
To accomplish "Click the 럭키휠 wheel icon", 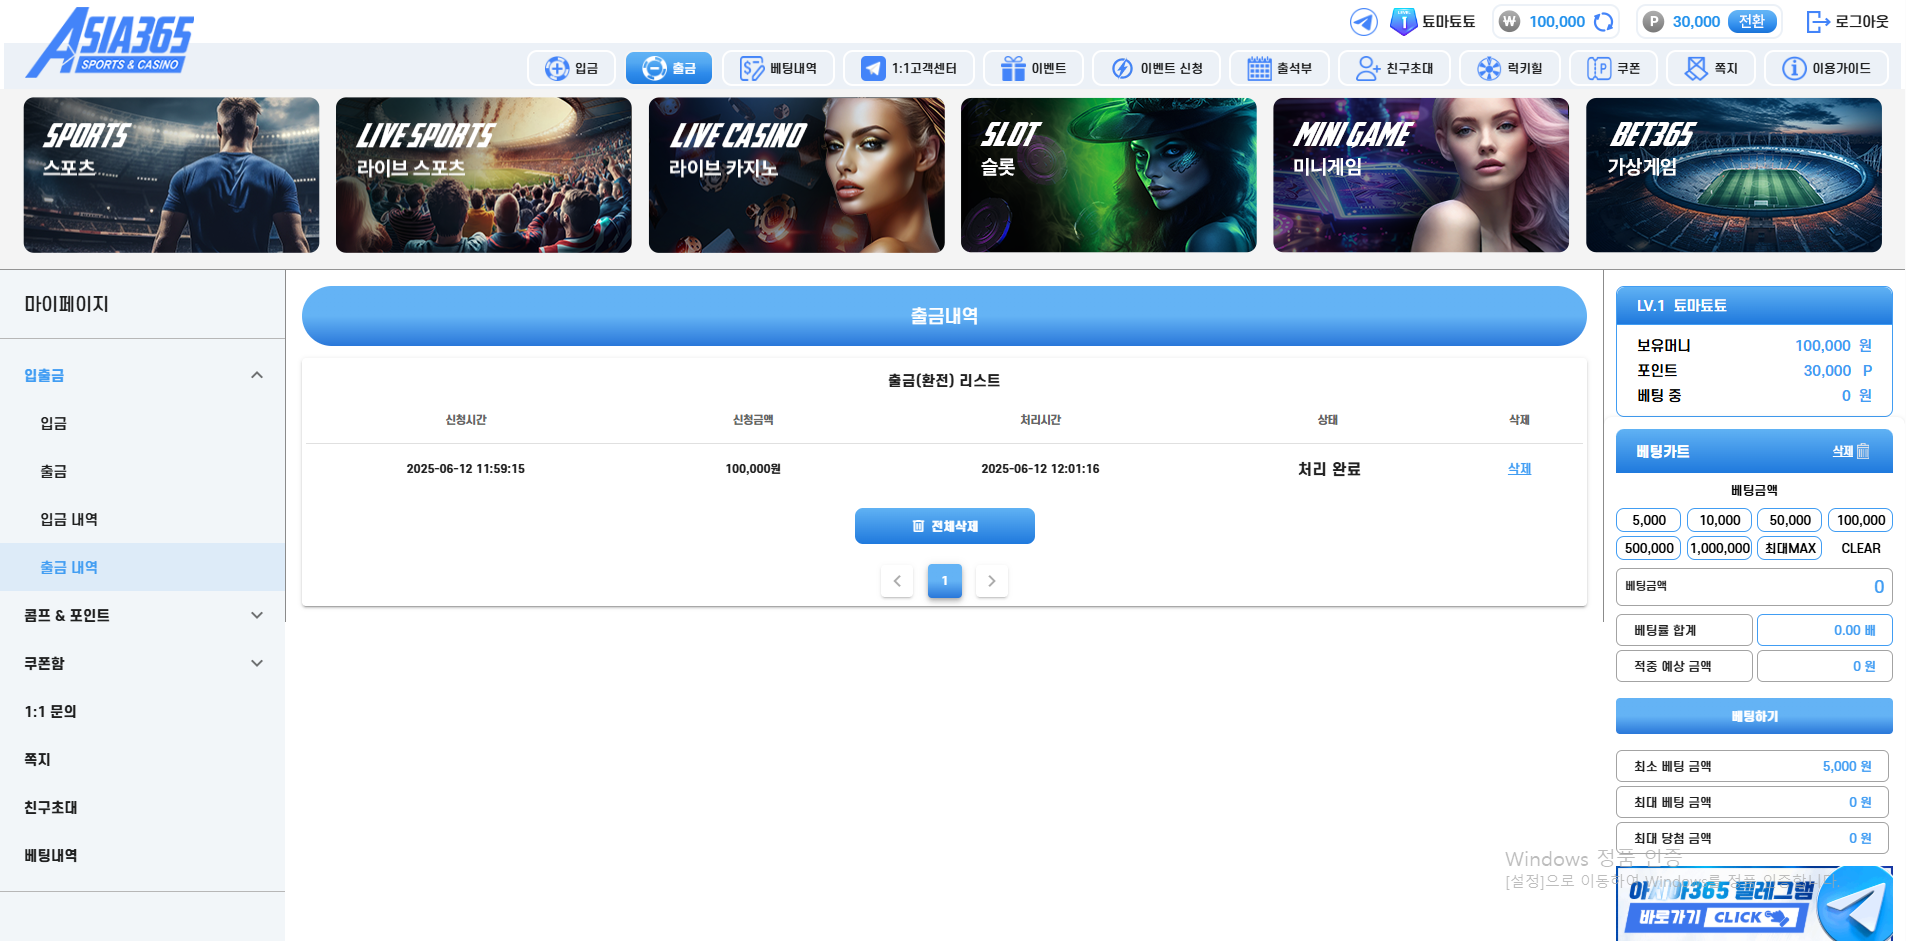I will click(x=1489, y=68).
